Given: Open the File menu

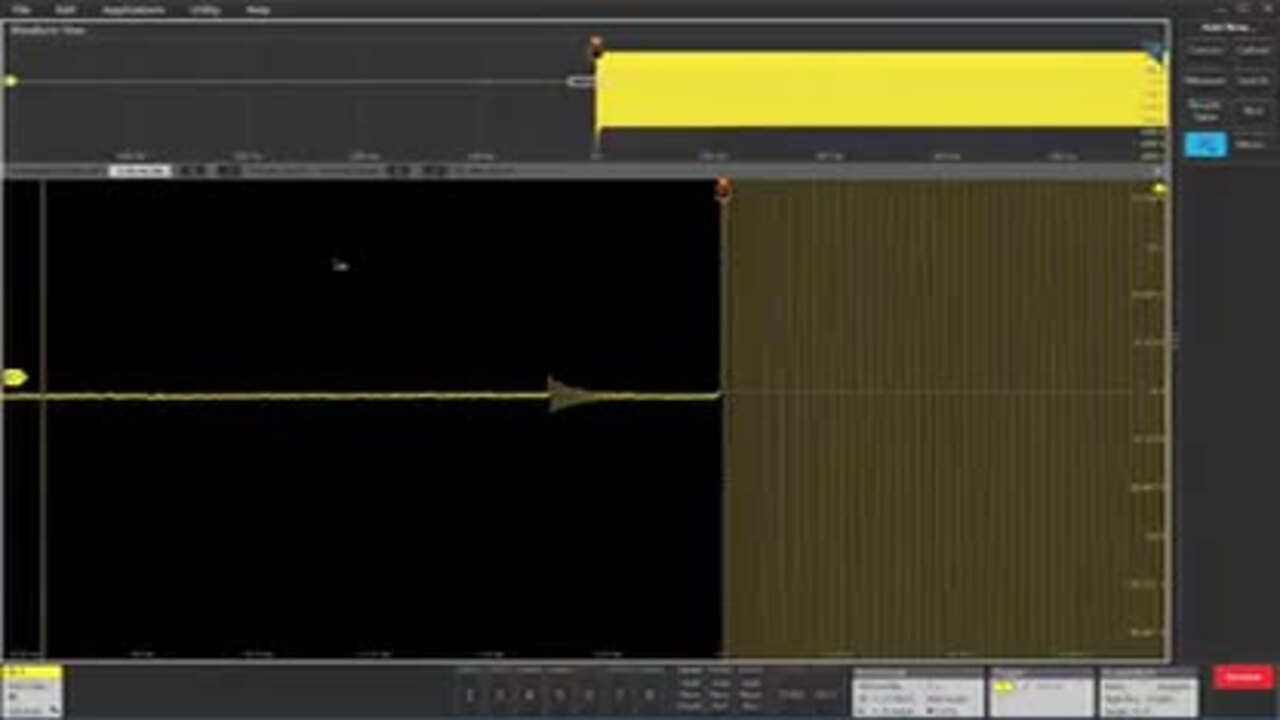Looking at the screenshot, I should click(21, 9).
